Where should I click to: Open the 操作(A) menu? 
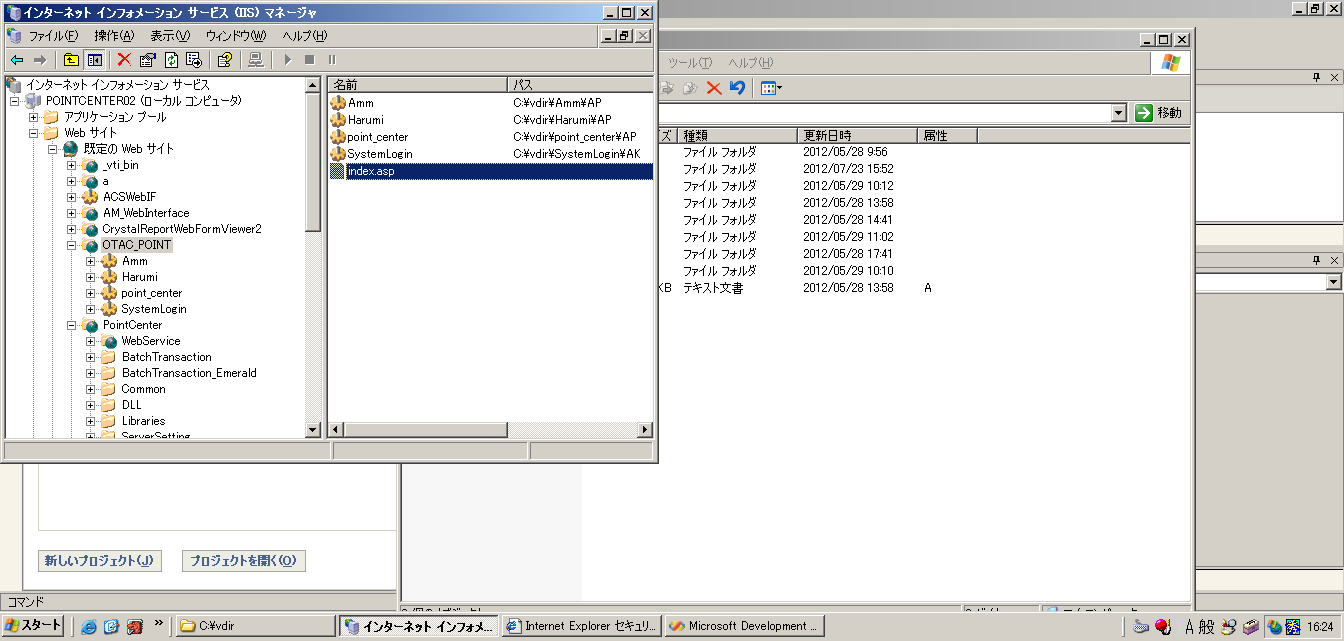(x=114, y=36)
